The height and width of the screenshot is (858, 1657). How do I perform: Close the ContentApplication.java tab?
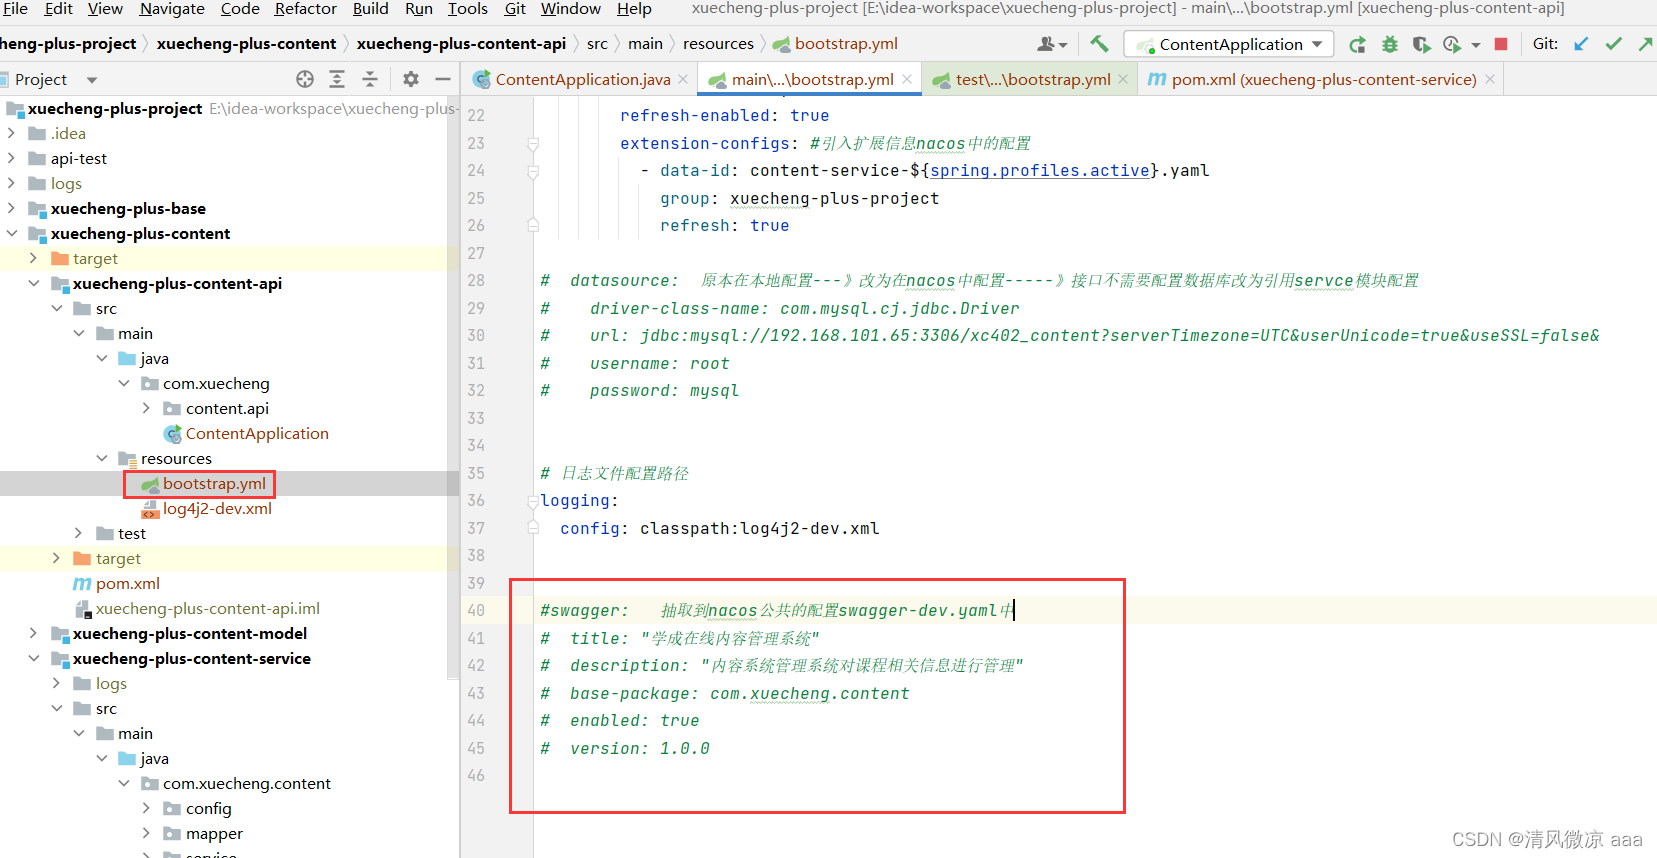(683, 79)
